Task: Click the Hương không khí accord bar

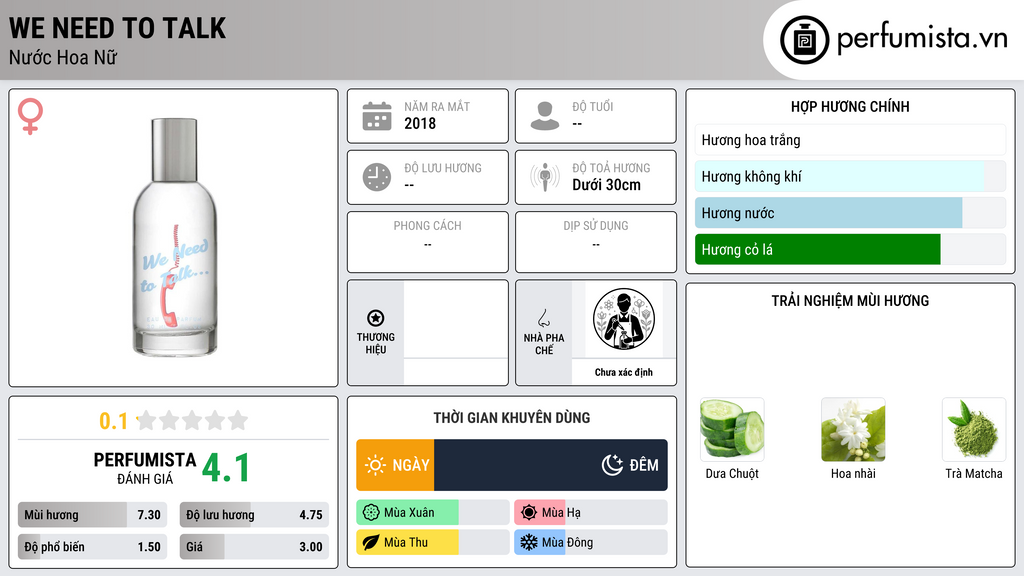Action: point(850,176)
